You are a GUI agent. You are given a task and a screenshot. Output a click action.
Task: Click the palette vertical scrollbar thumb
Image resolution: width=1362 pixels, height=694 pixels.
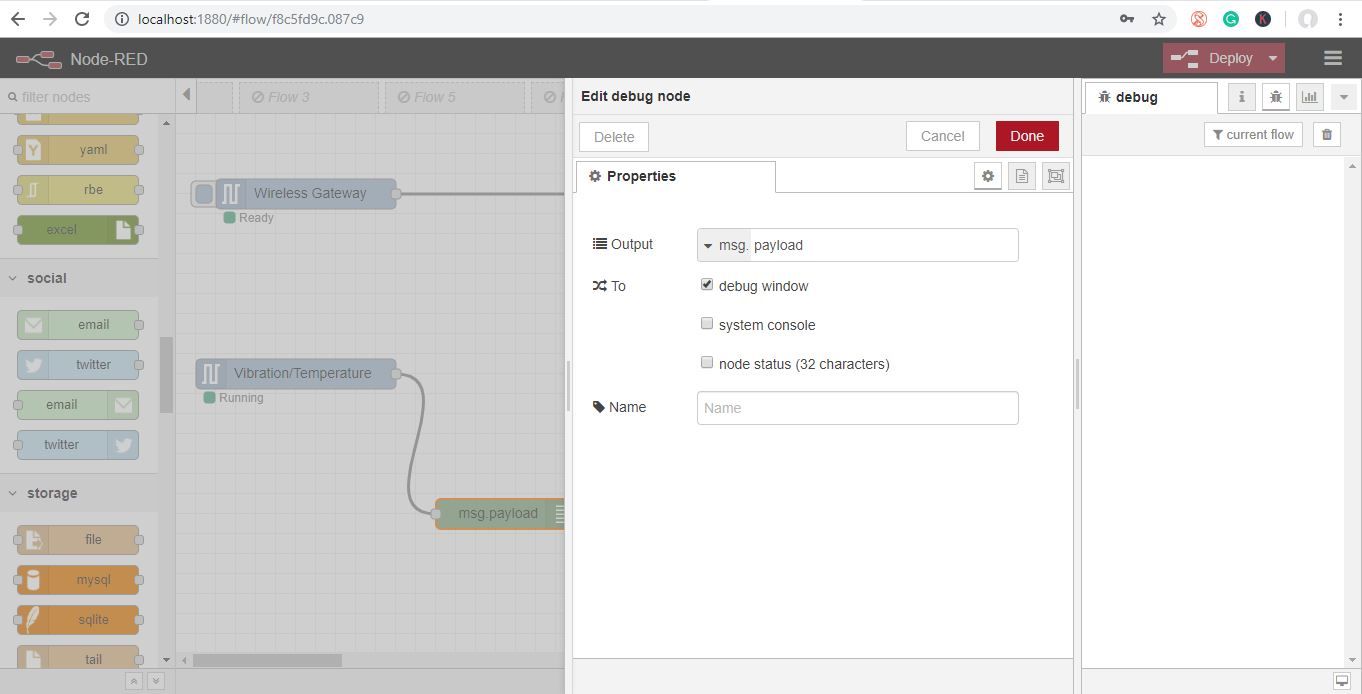[x=166, y=375]
